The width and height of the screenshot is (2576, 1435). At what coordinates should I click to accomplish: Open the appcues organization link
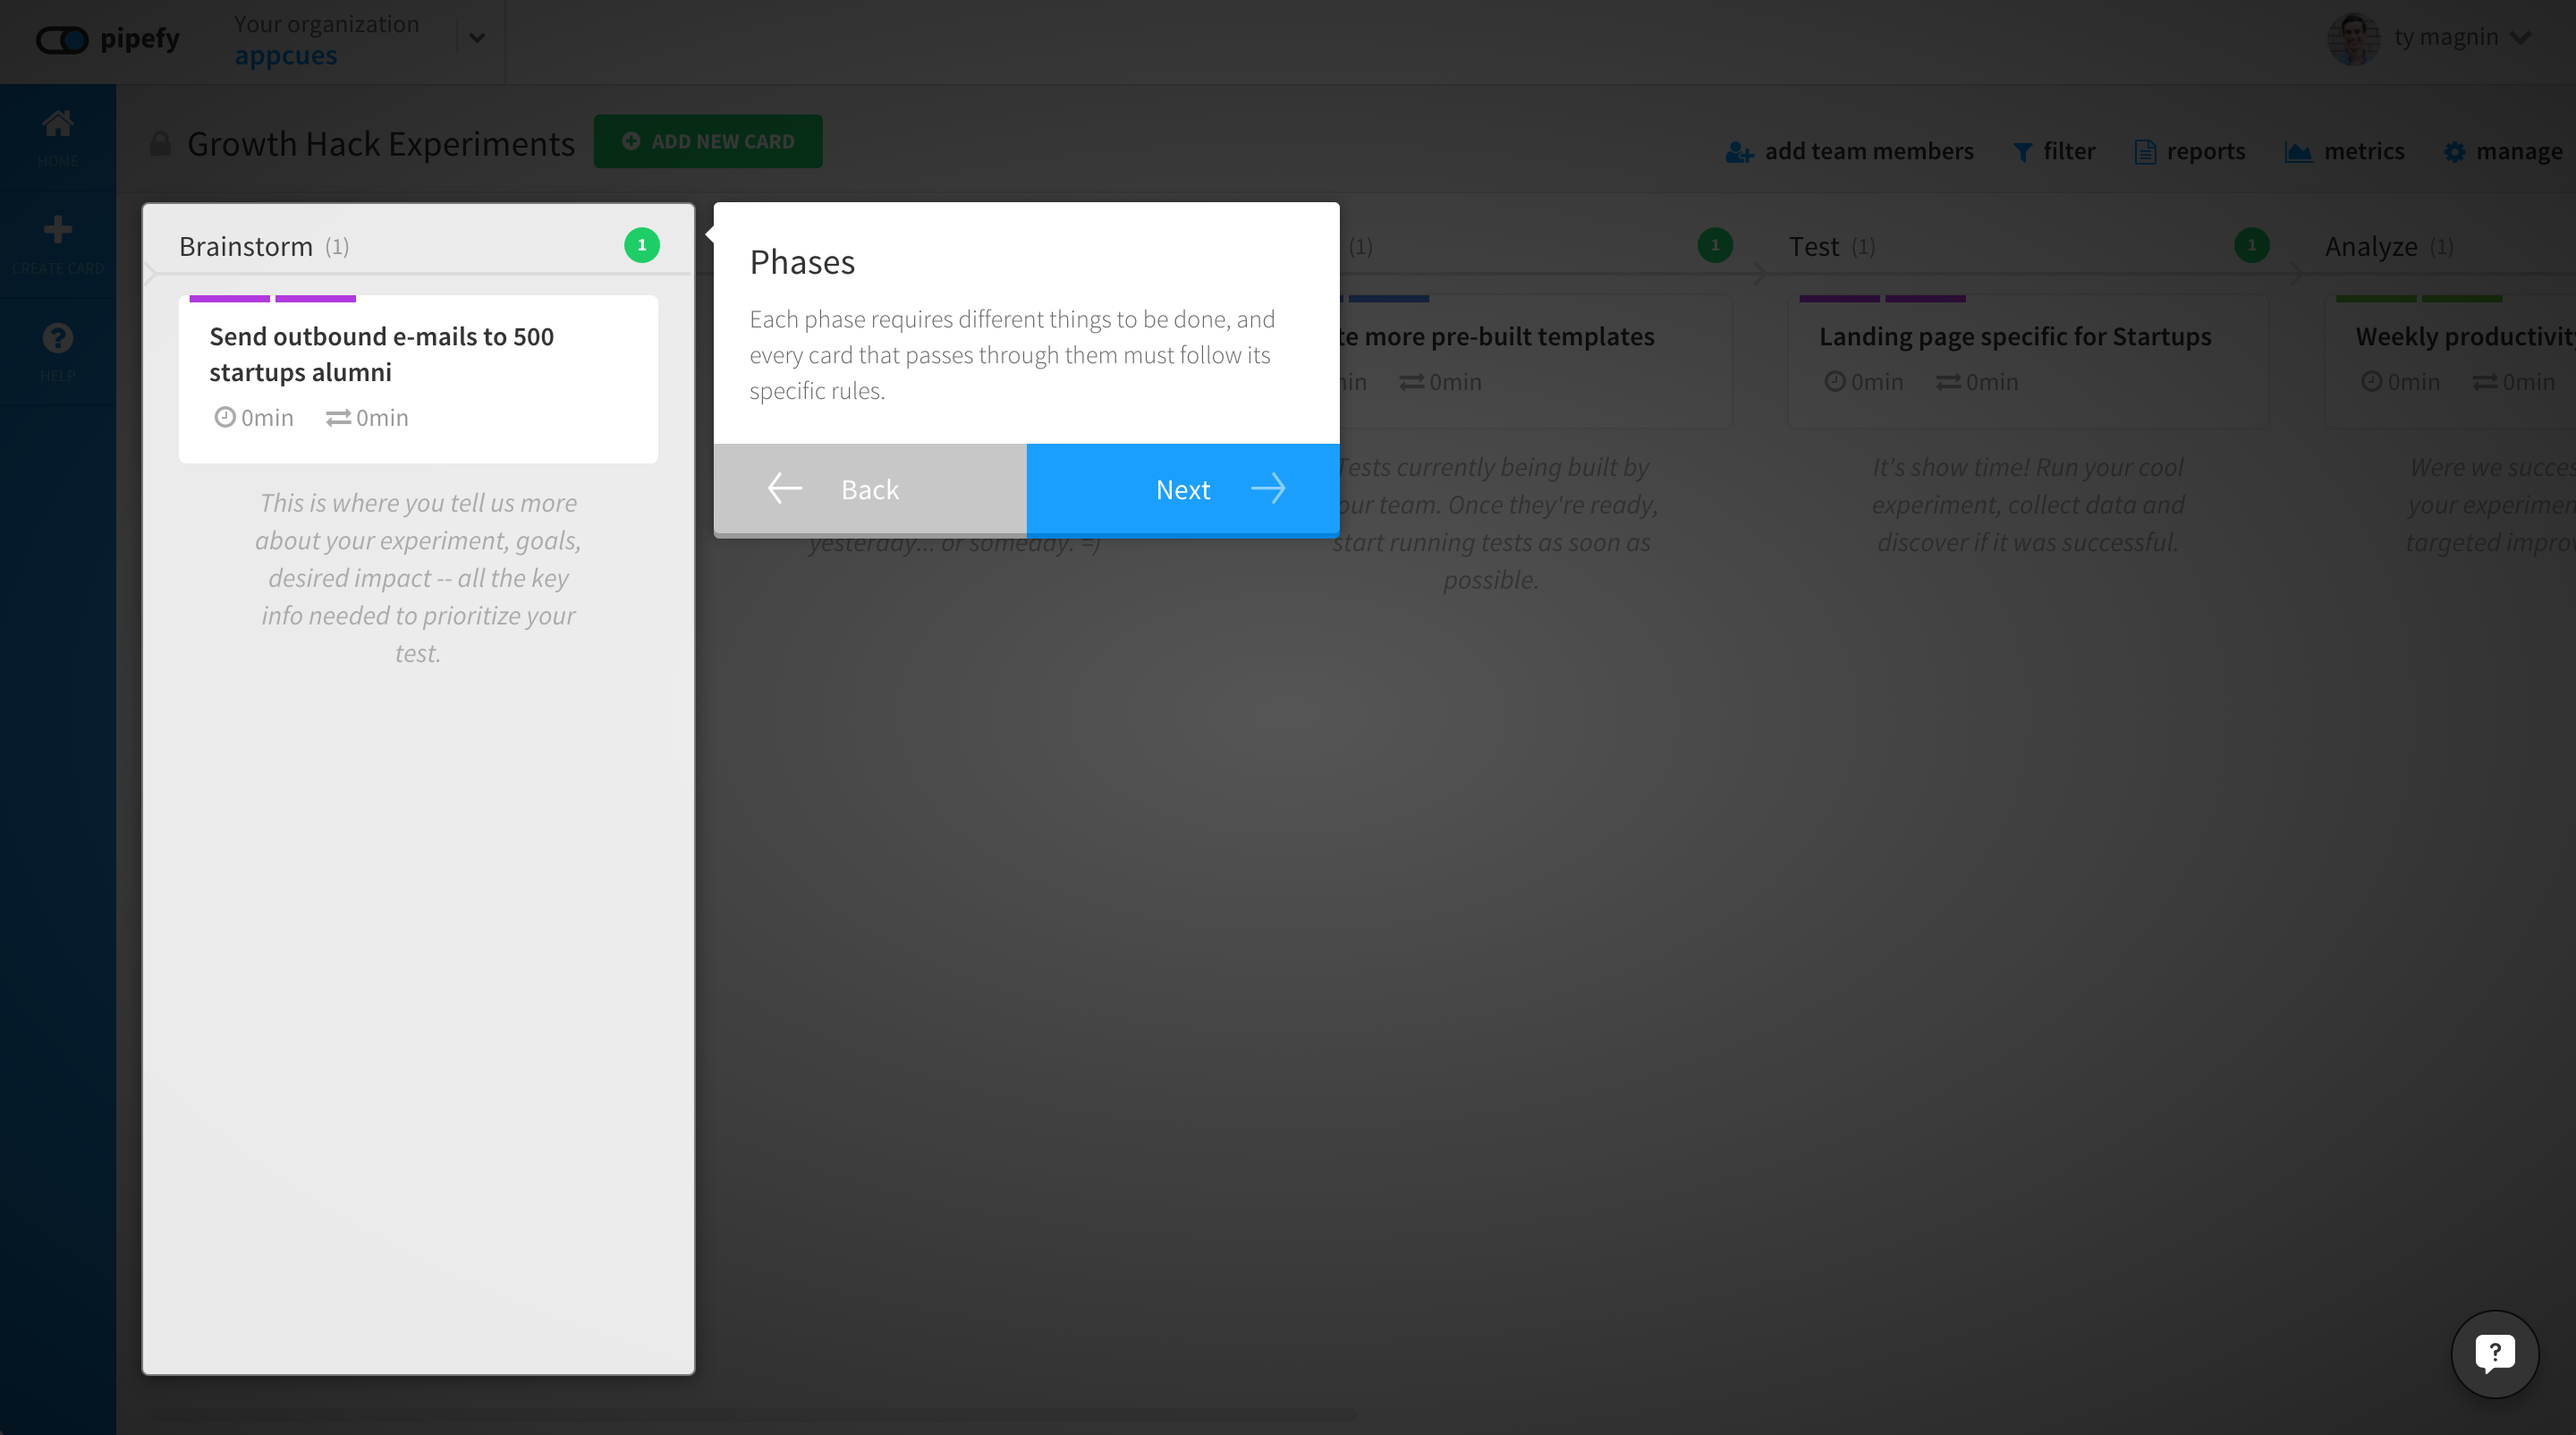[x=286, y=55]
